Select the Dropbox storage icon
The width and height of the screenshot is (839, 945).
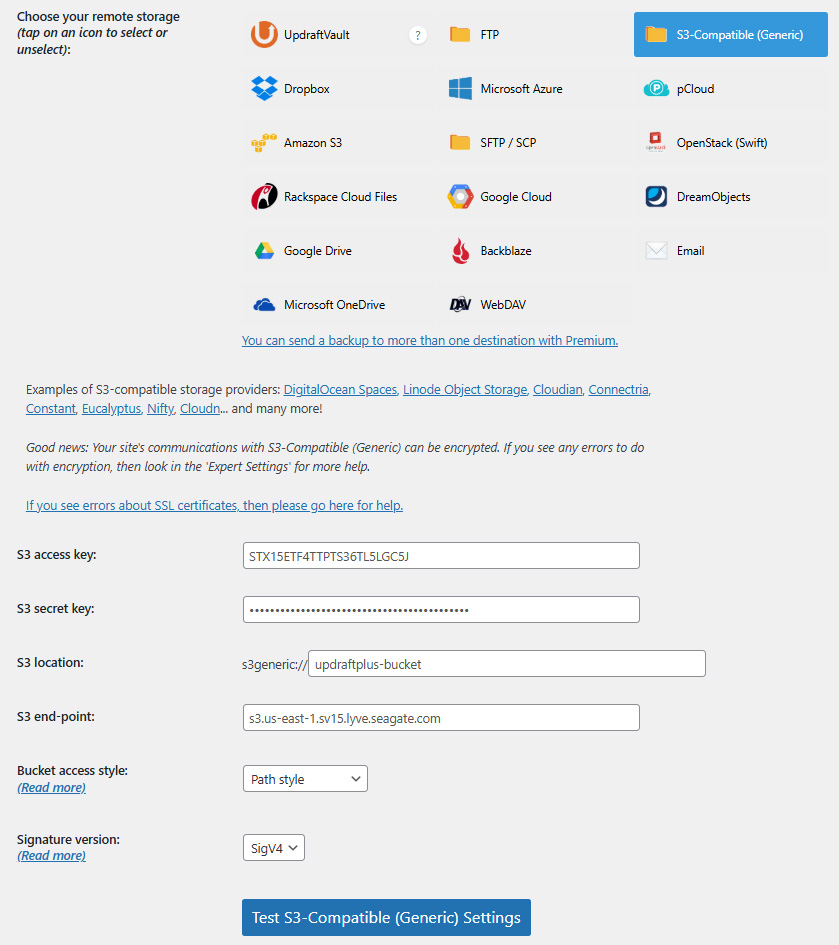click(264, 89)
